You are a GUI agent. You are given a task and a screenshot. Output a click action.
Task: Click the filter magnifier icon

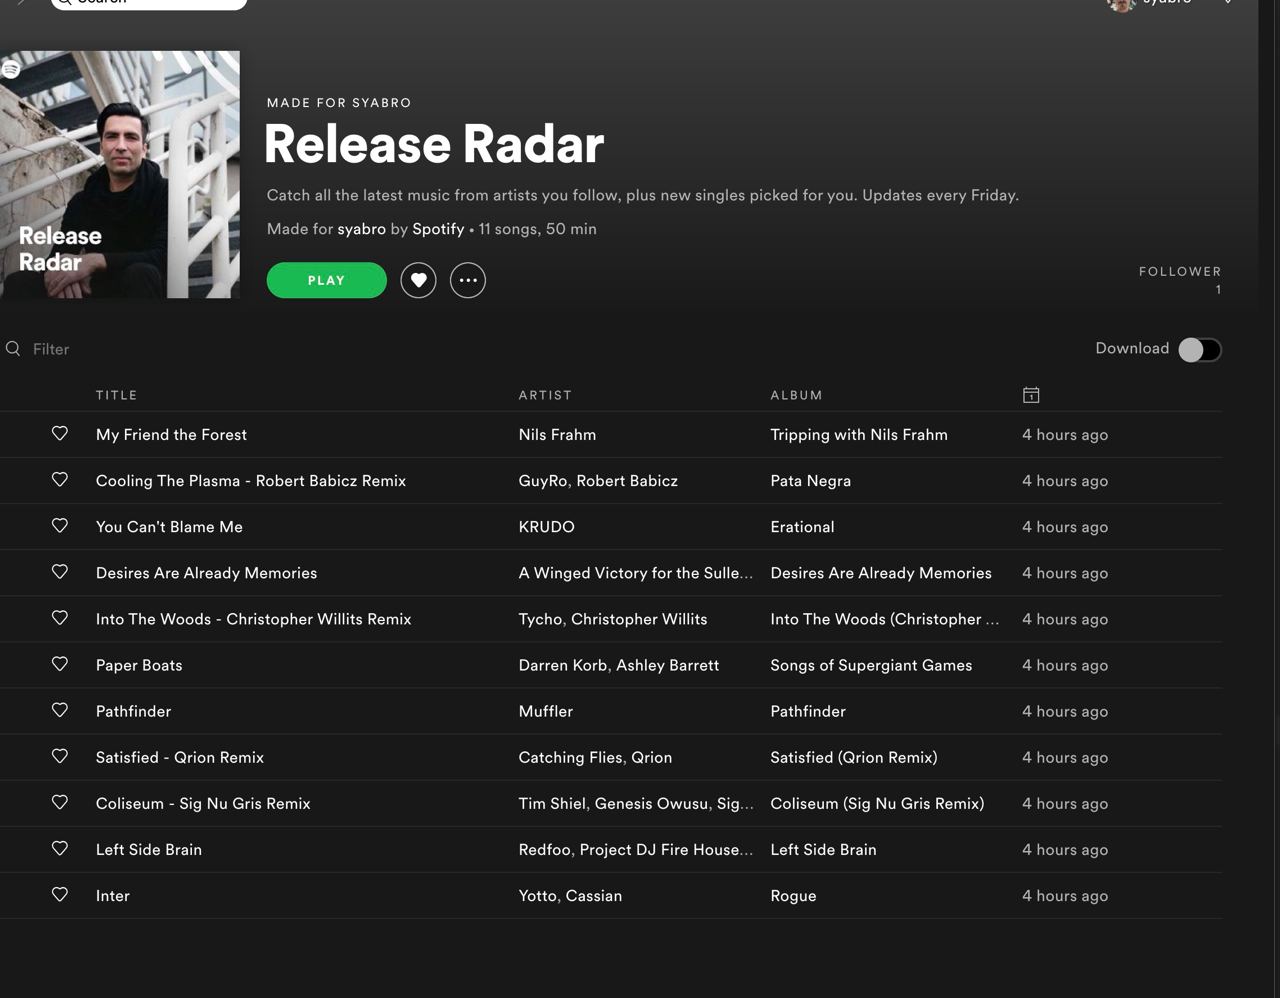coord(13,348)
